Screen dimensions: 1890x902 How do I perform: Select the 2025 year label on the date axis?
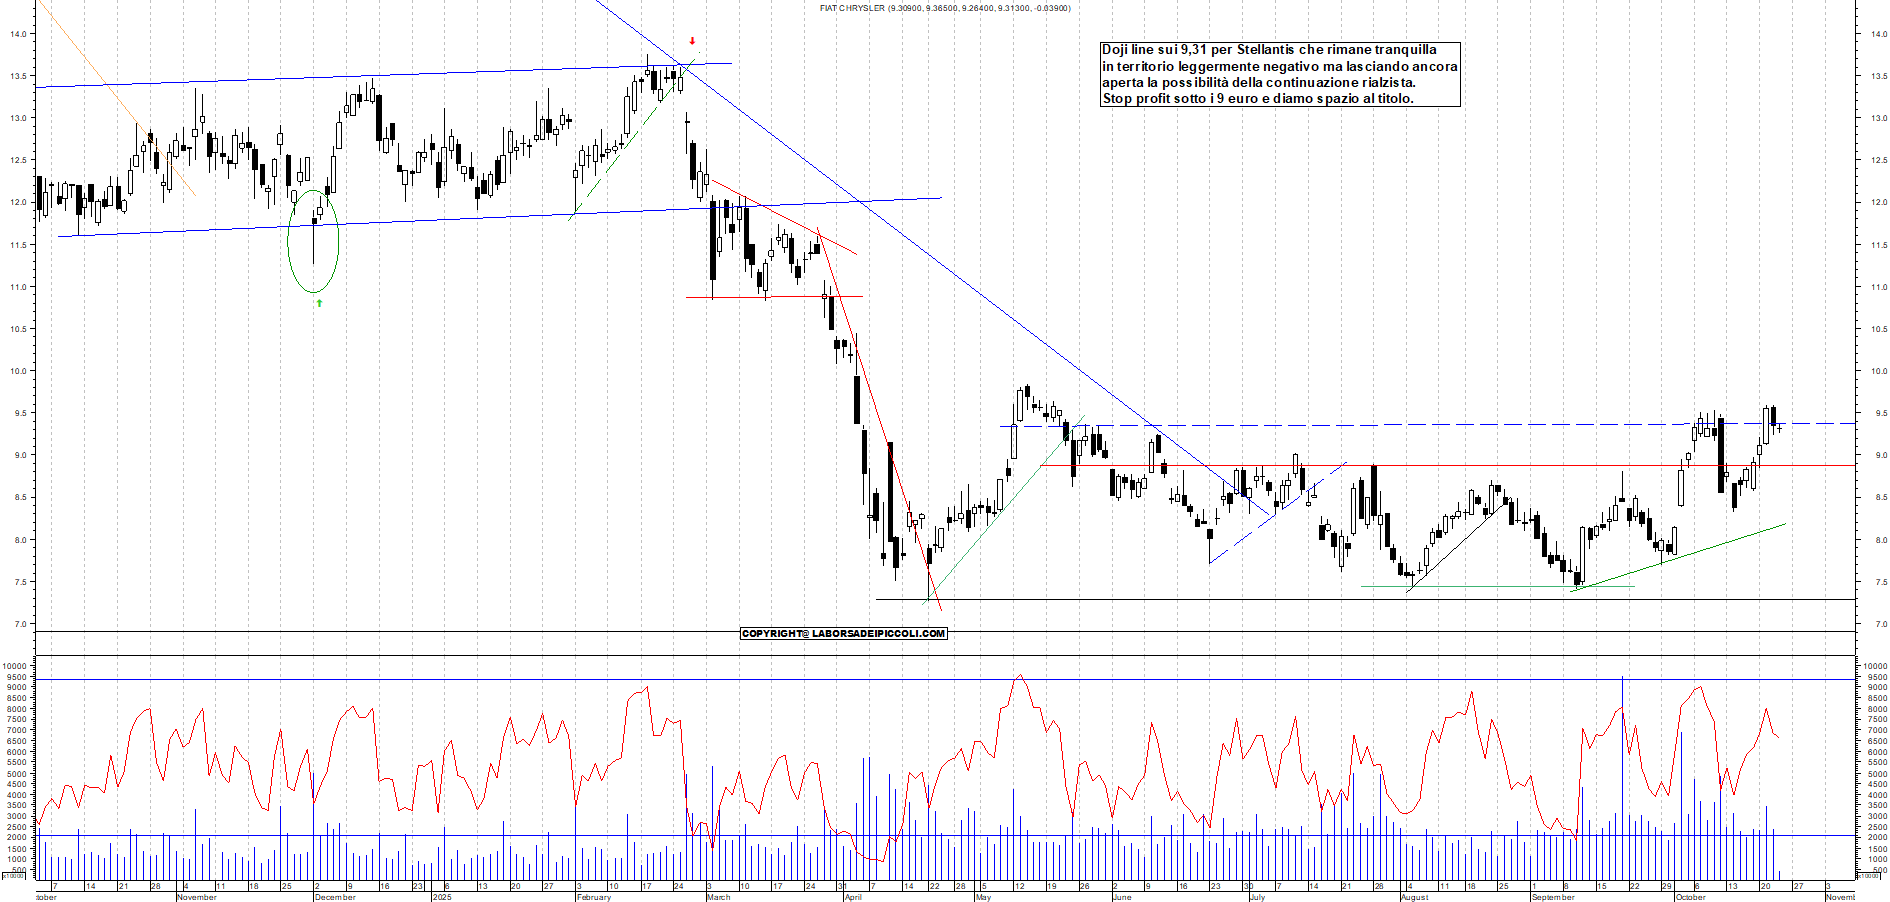[x=442, y=897]
